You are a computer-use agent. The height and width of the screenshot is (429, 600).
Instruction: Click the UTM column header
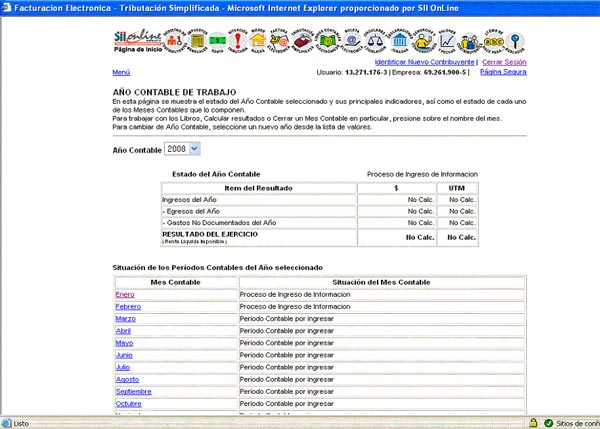click(x=457, y=188)
